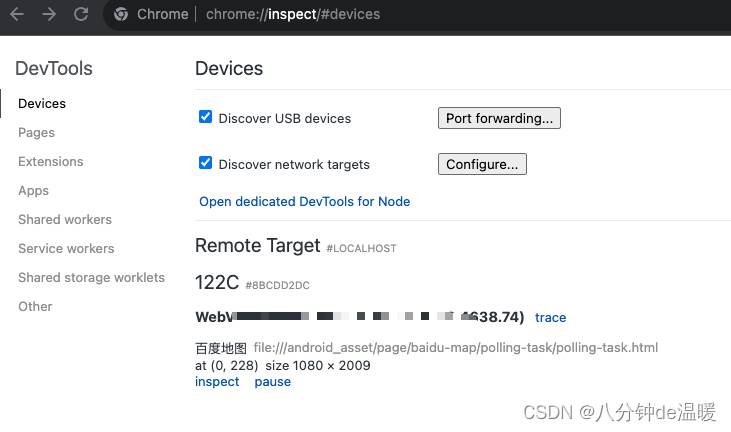Select Devices in the sidebar
This screenshot has height=432, width=731.
(x=42, y=103)
